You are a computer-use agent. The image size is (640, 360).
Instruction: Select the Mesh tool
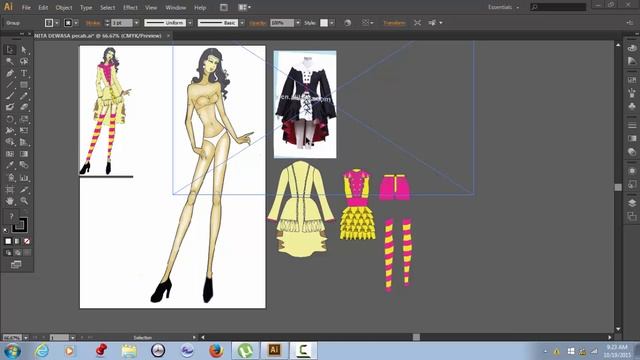tap(10, 154)
